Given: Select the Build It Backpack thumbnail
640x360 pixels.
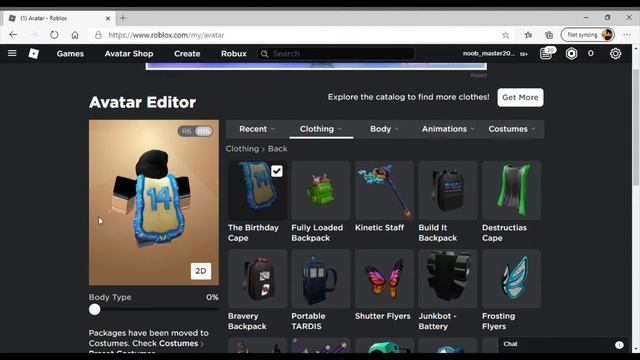Looking at the screenshot, I should pyautogui.click(x=448, y=190).
